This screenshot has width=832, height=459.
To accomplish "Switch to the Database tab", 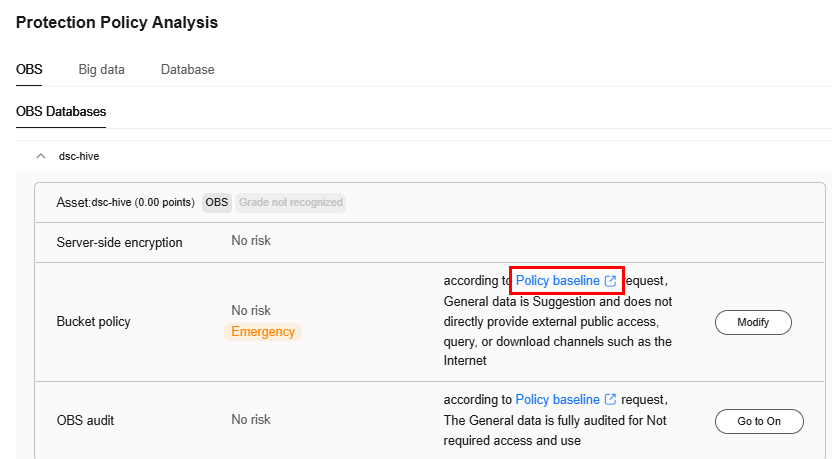I will point(188,70).
